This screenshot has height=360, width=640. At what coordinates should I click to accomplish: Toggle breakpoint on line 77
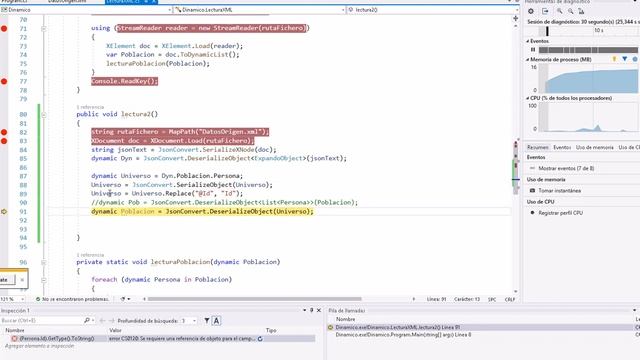(x=4, y=81)
